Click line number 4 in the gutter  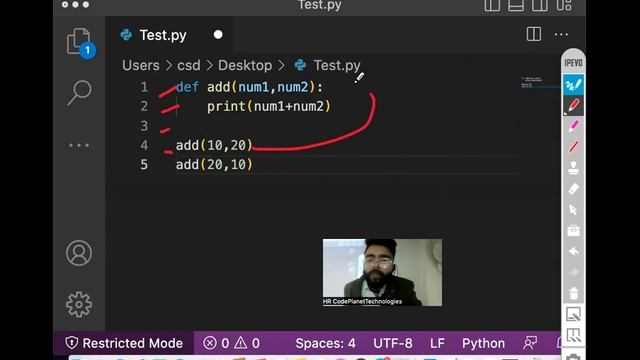coord(144,145)
